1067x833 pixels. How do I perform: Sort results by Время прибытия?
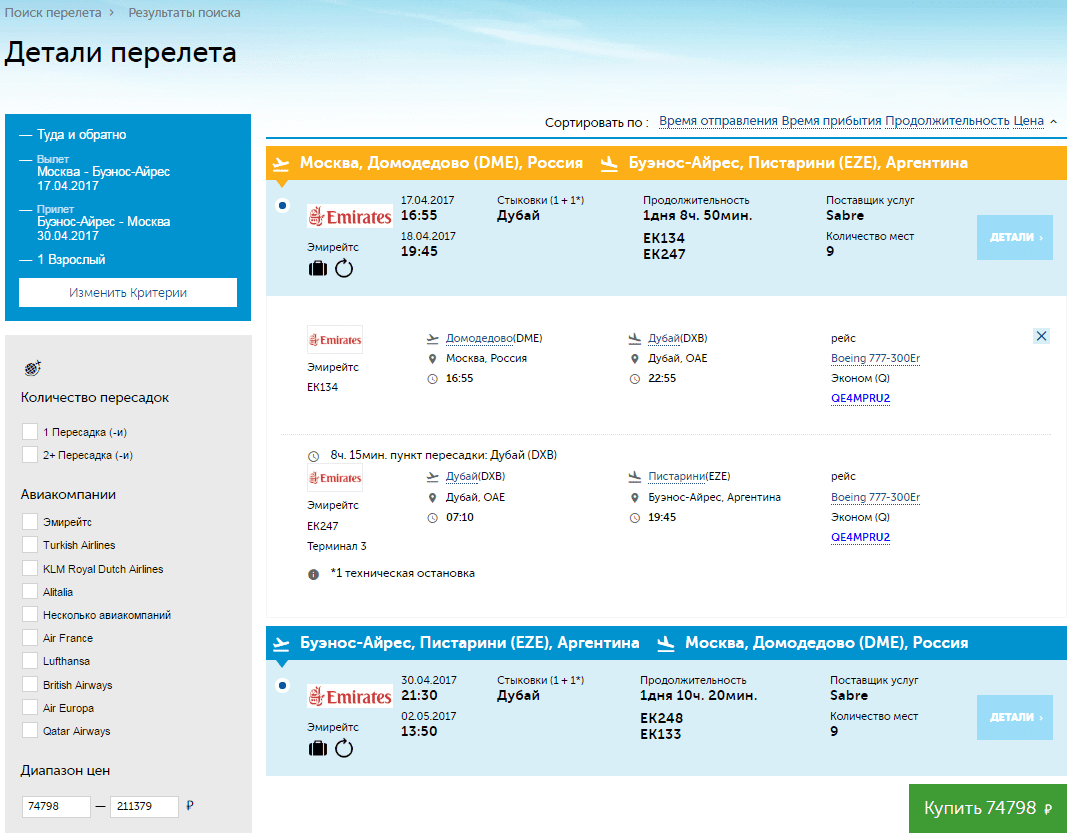click(x=831, y=121)
